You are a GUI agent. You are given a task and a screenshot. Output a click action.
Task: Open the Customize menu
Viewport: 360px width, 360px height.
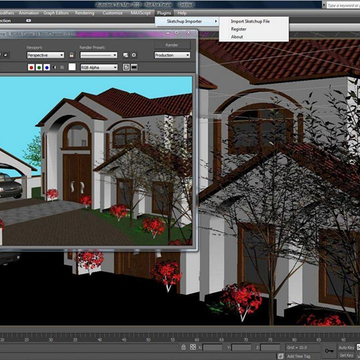click(x=112, y=13)
